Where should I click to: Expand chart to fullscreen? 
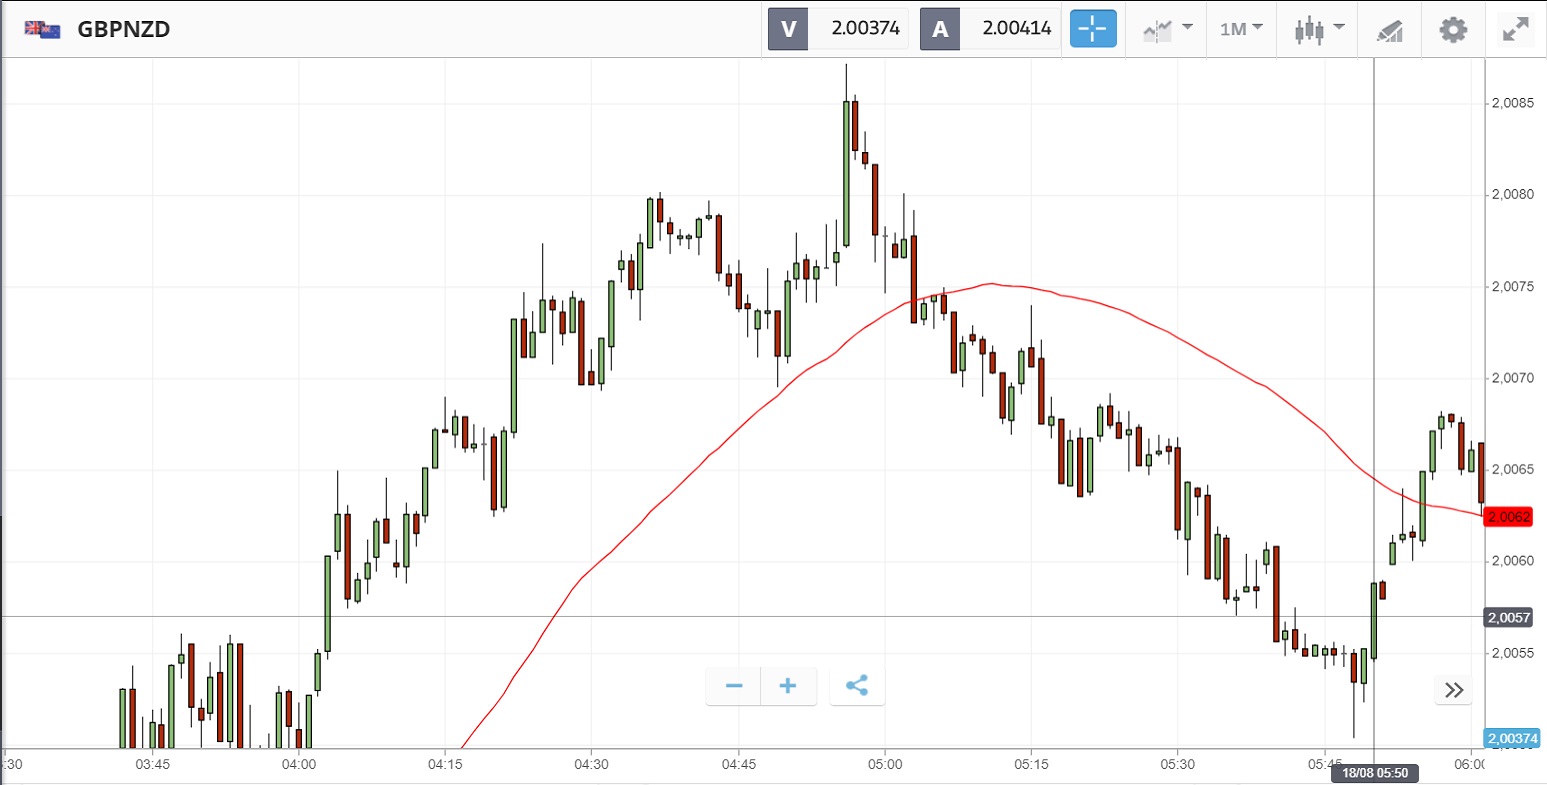click(x=1515, y=29)
